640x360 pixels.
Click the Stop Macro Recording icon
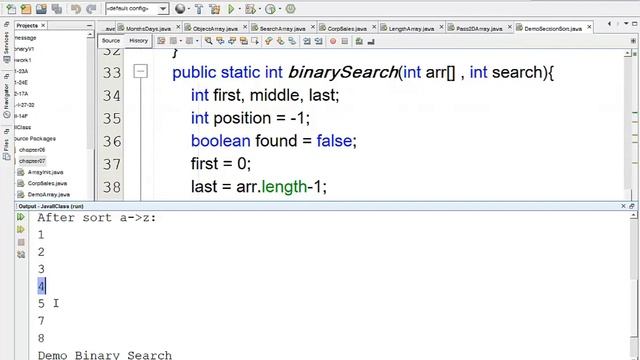(344, 41)
